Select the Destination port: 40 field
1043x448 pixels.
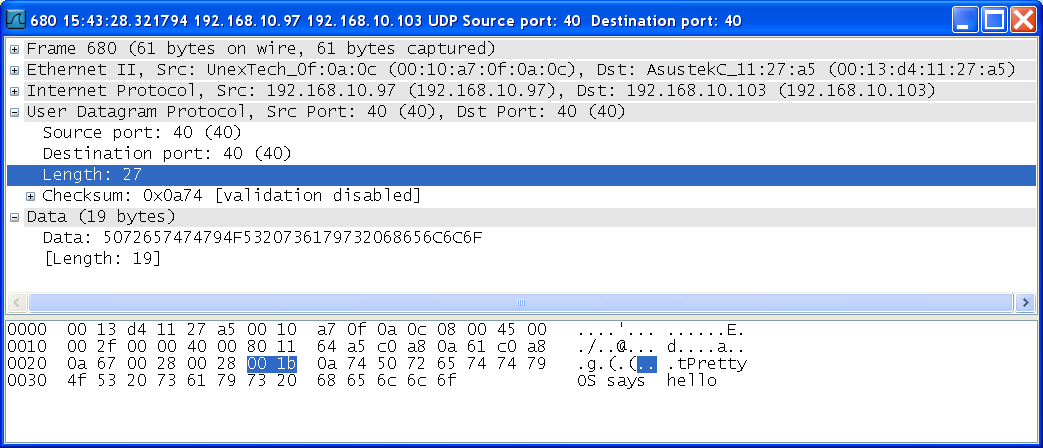167,154
